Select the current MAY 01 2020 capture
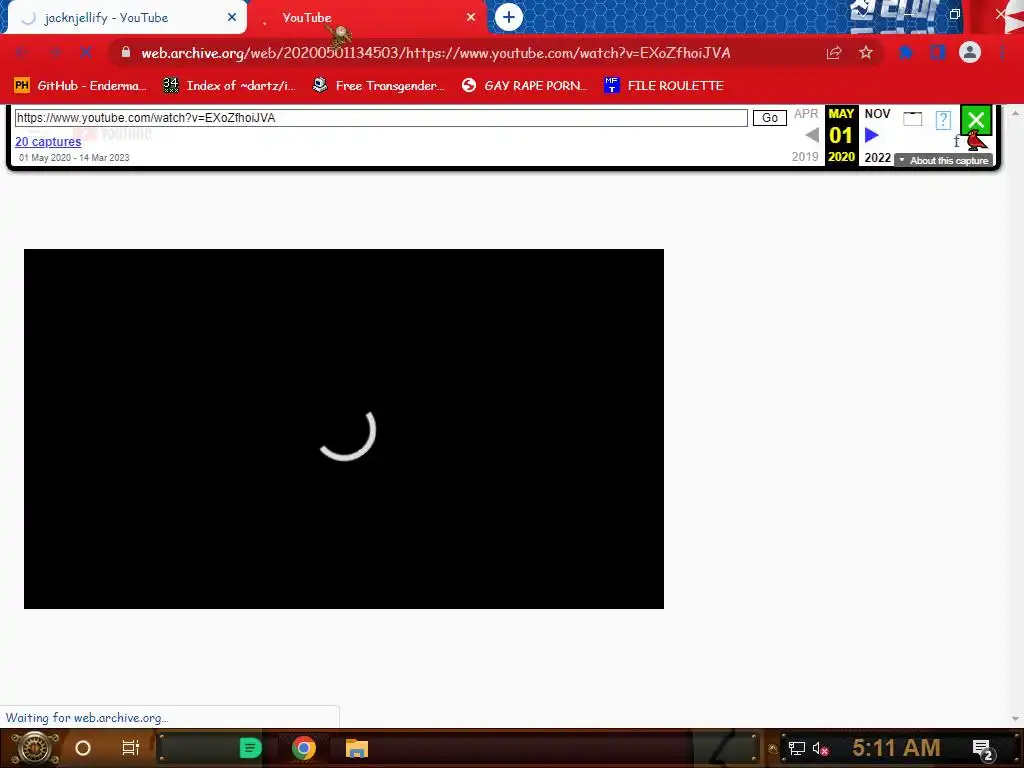This screenshot has width=1024, height=768. pyautogui.click(x=841, y=135)
